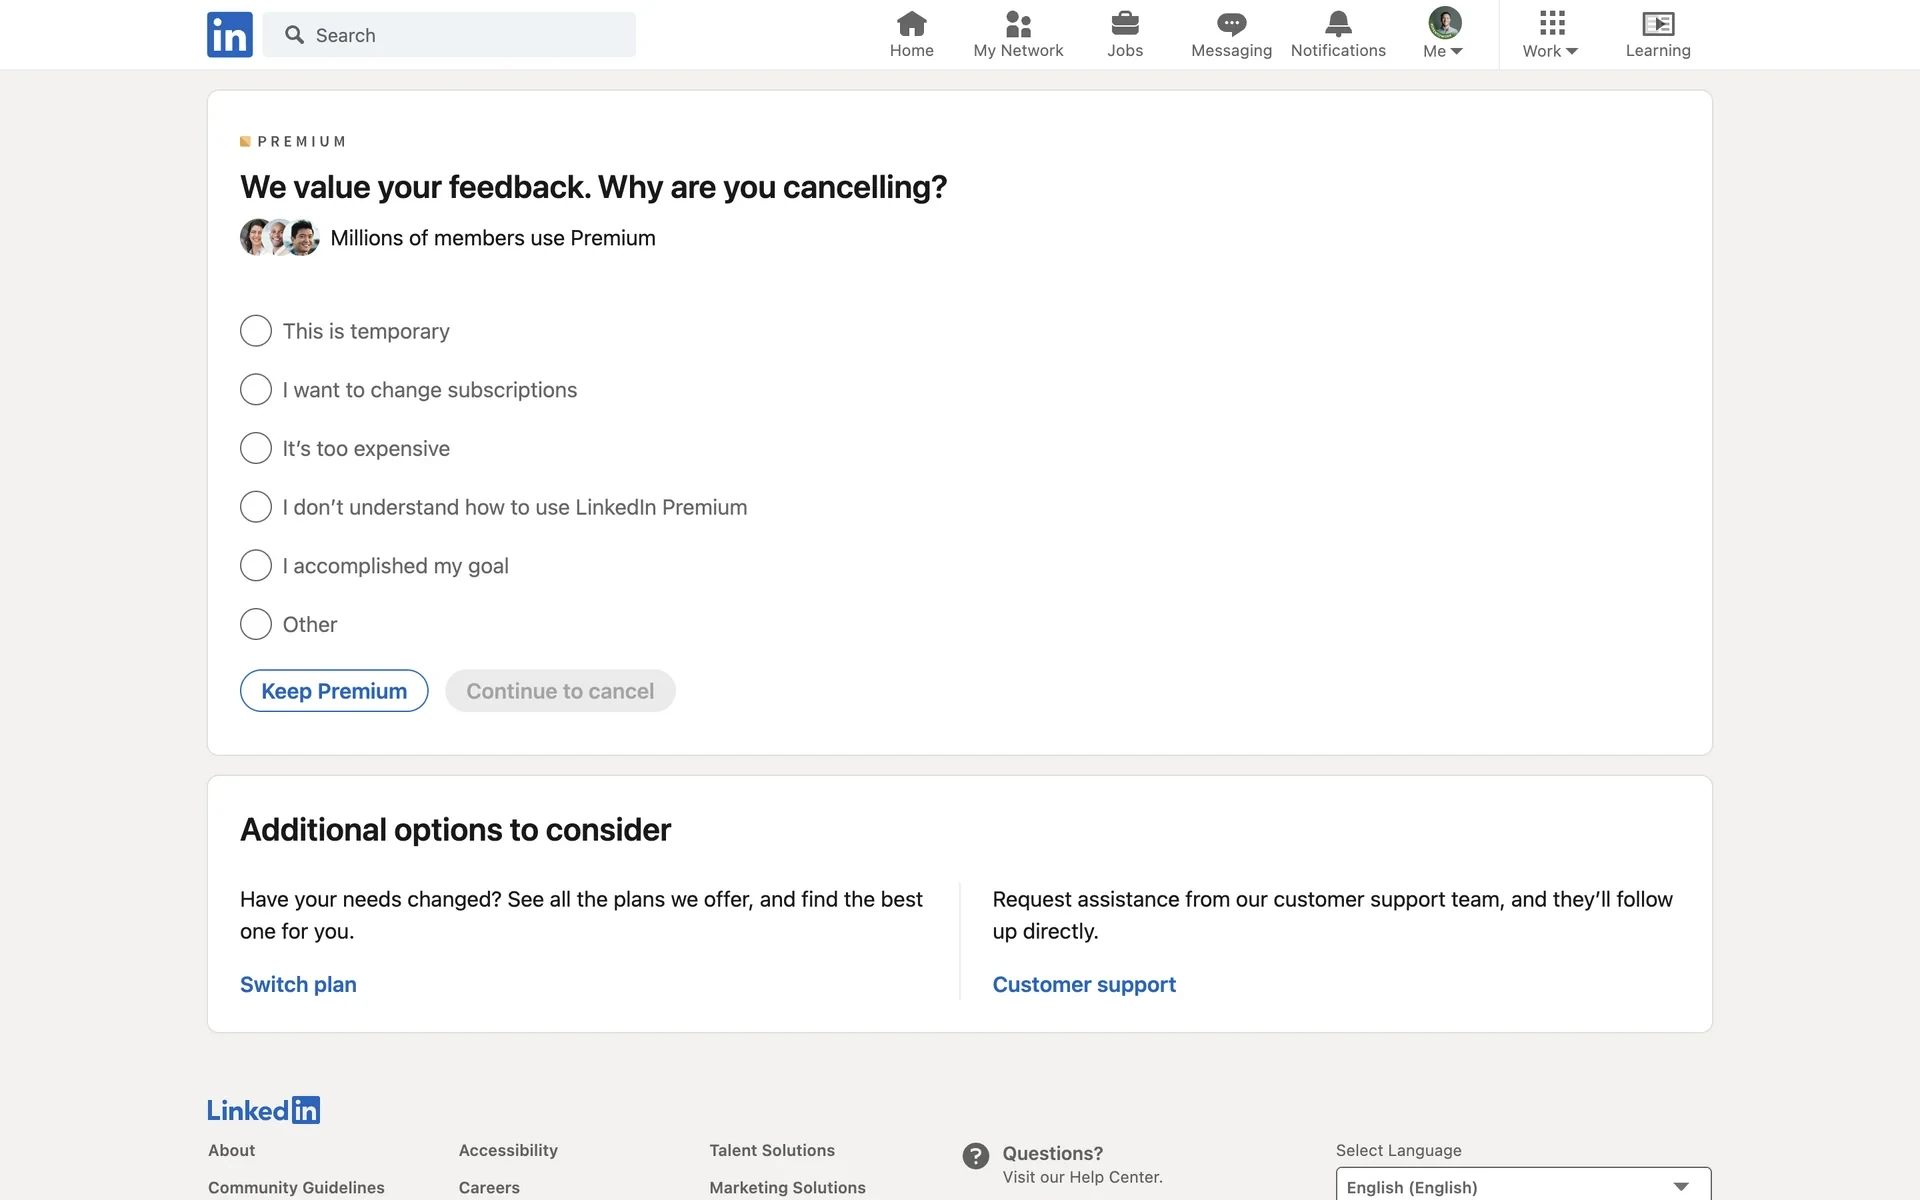This screenshot has width=1920, height=1200.
Task: Focus the LinkedIn search field
Action: click(449, 35)
